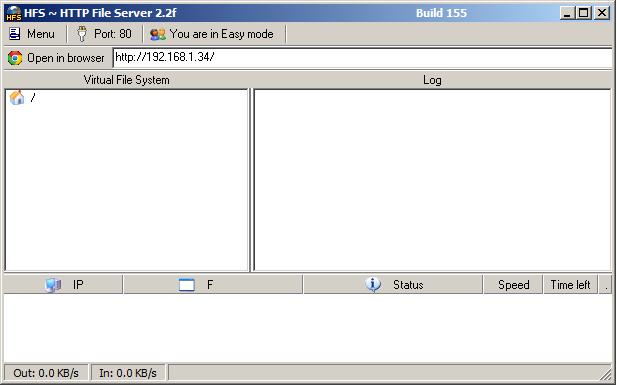Image resolution: width=617 pixels, height=386 pixels.
Task: Click the Chrome browser icon
Action: [x=15, y=58]
